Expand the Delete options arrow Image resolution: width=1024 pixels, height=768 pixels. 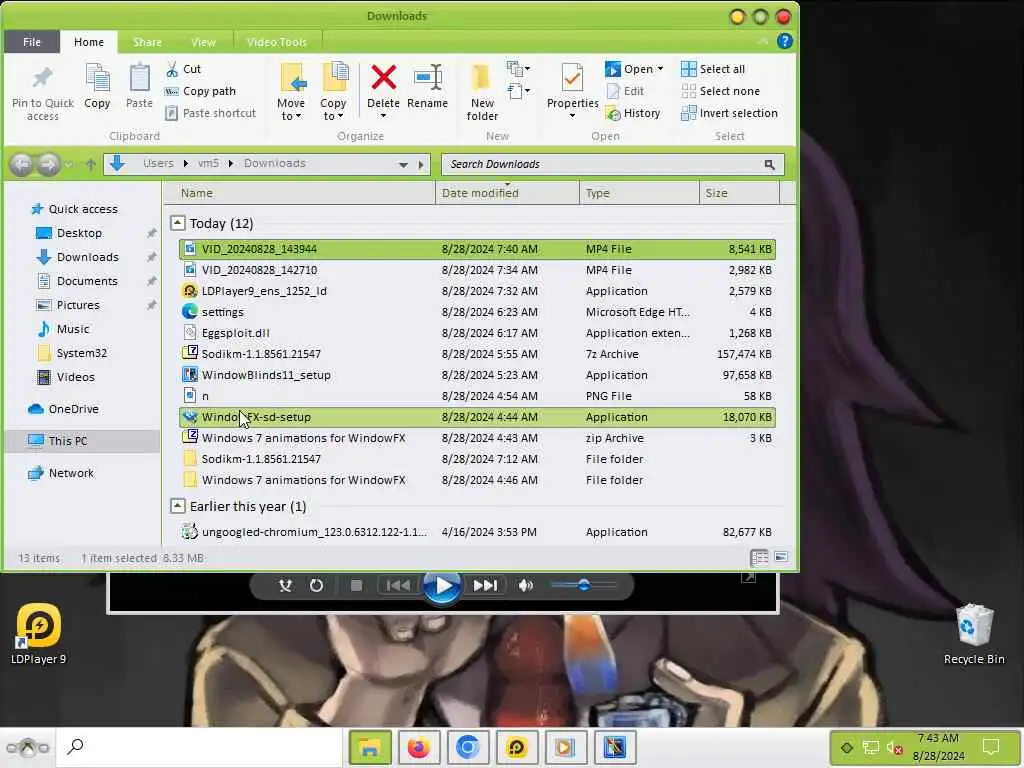(x=383, y=116)
